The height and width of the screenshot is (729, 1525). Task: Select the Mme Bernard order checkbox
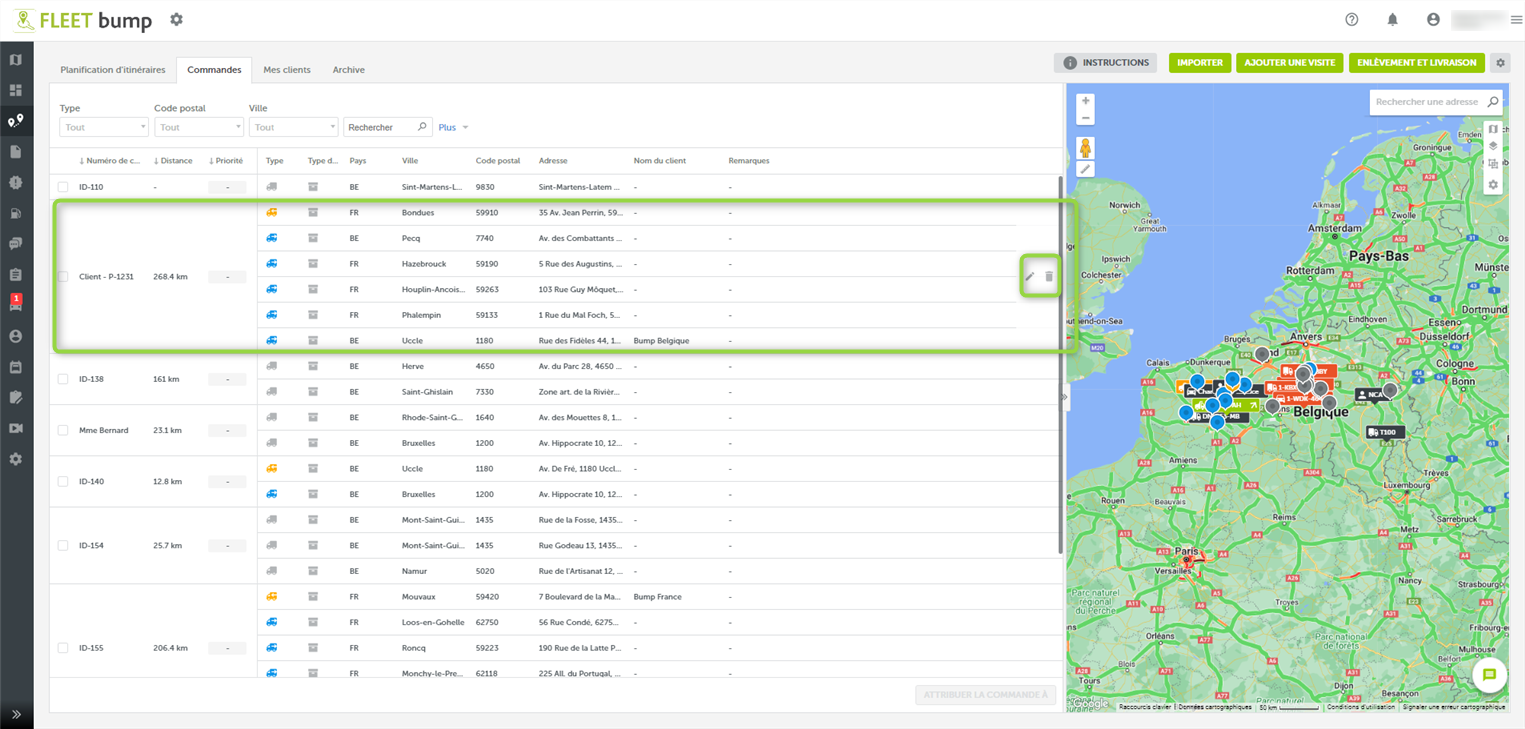[x=63, y=431]
